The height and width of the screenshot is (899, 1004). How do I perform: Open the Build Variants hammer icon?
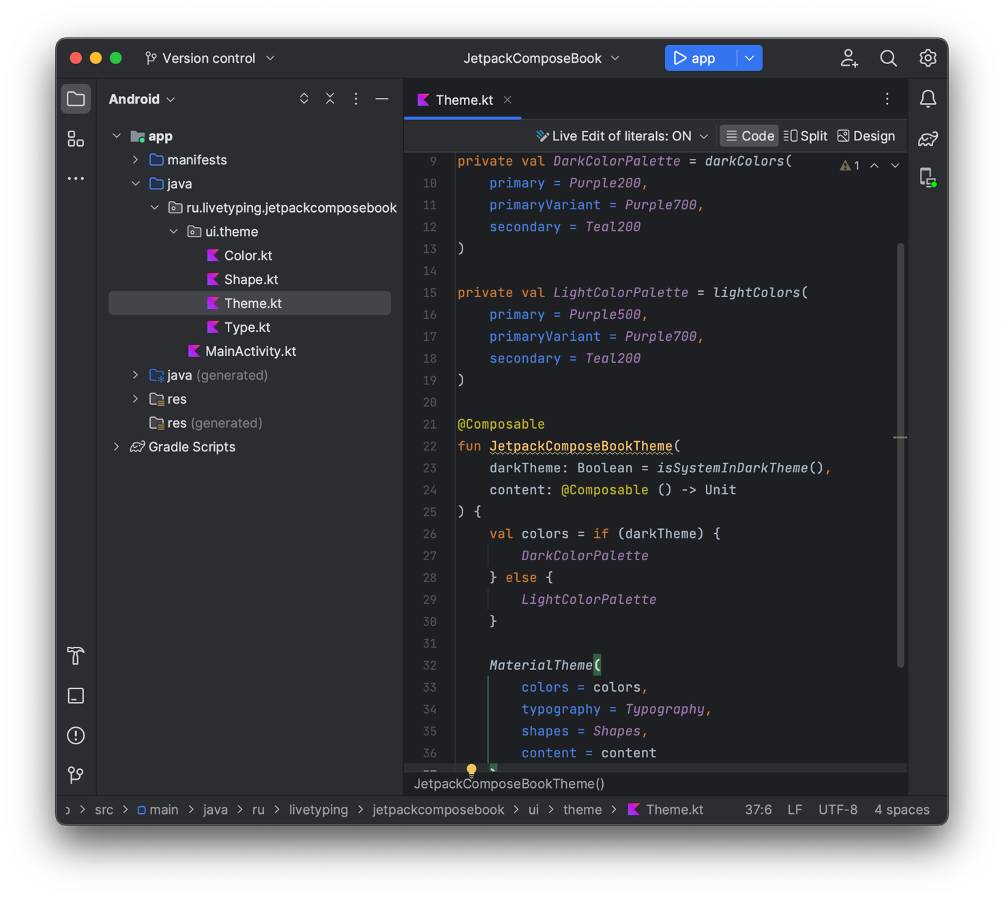tap(76, 656)
